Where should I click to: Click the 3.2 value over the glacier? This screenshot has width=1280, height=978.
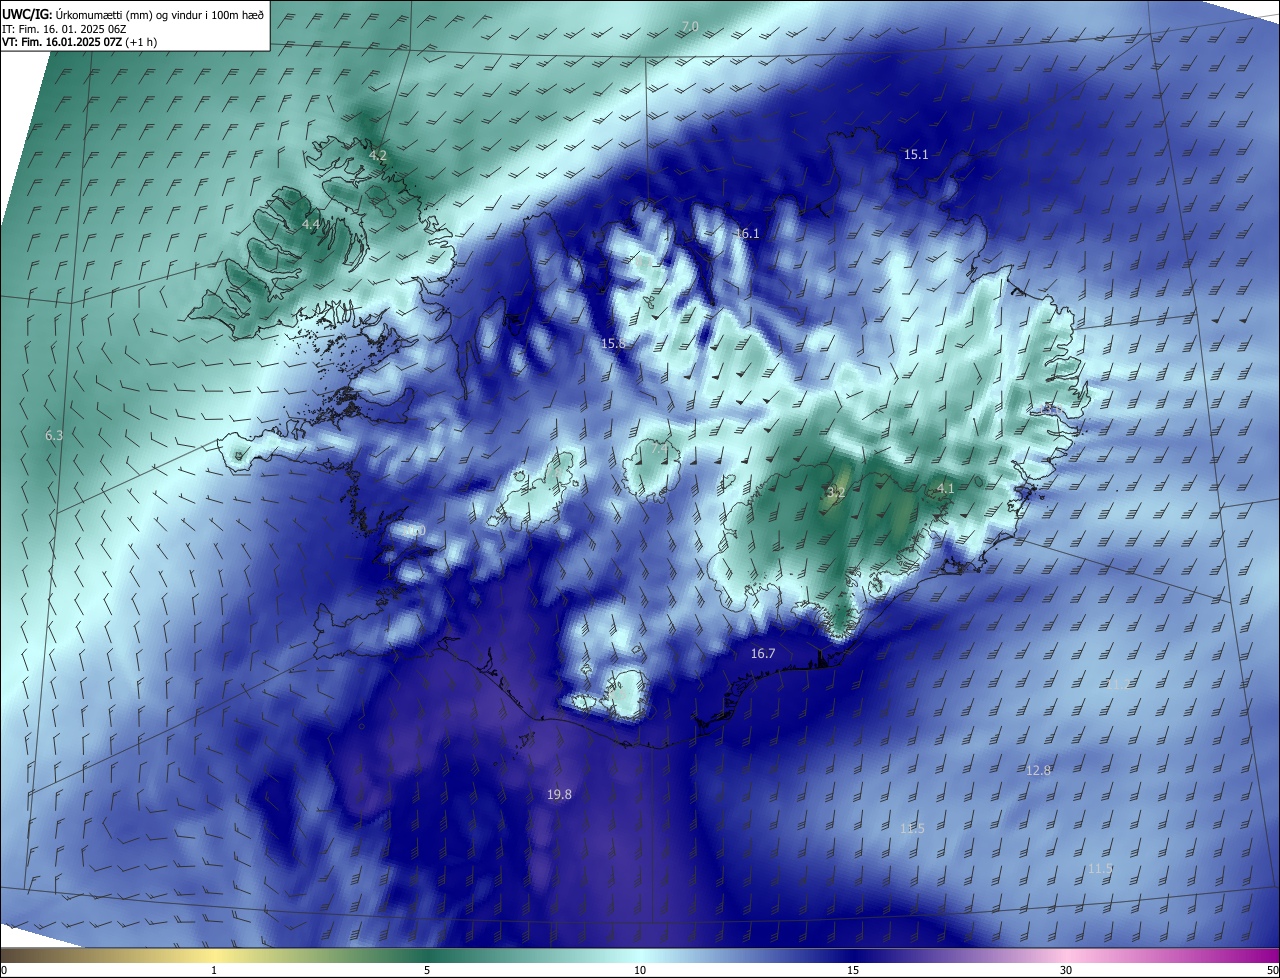(x=837, y=492)
